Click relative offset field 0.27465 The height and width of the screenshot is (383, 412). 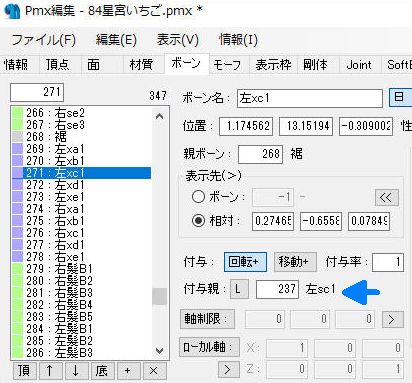[x=273, y=221]
